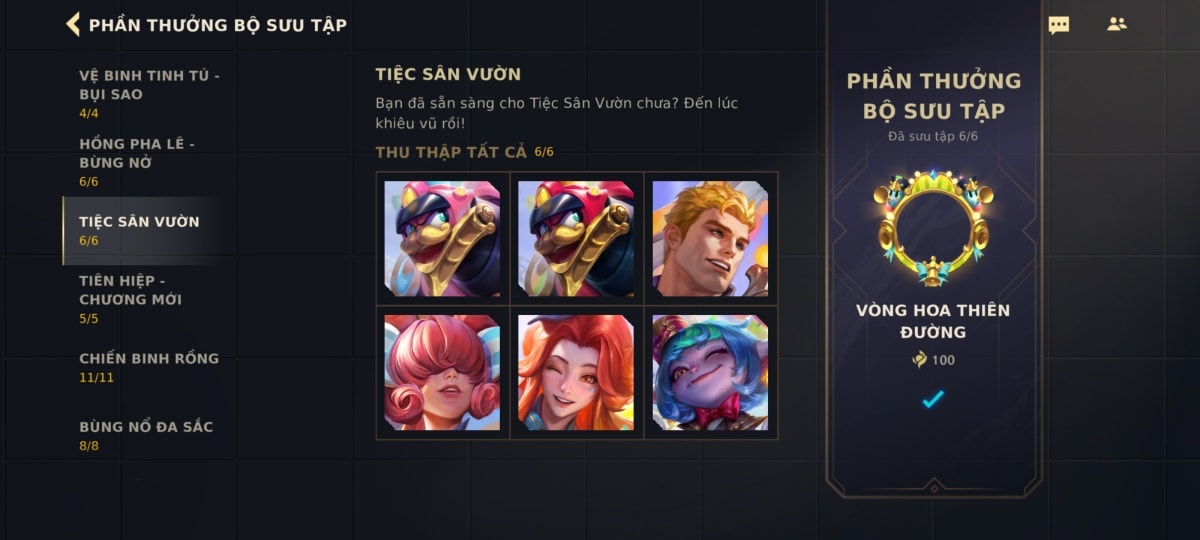Image resolution: width=1200 pixels, height=540 pixels.
Task: Select the pink-hooded bird skin portrait
Action: (x=442, y=239)
